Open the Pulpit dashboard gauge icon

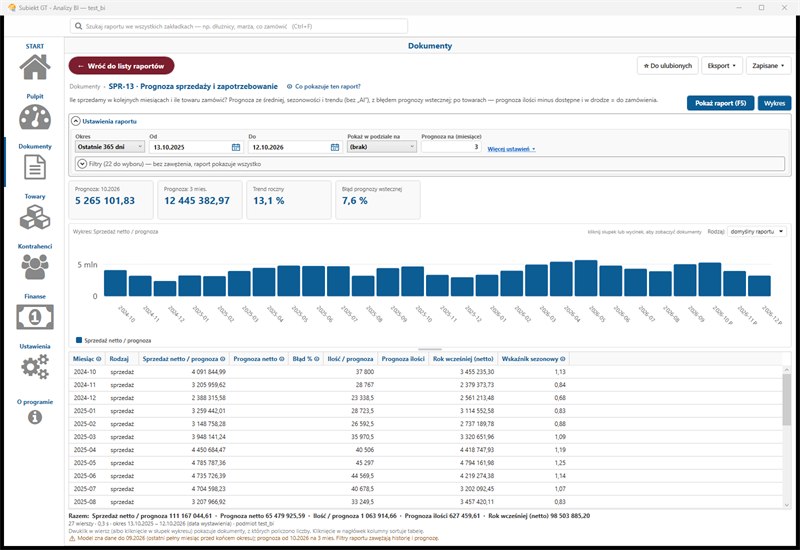click(35, 117)
